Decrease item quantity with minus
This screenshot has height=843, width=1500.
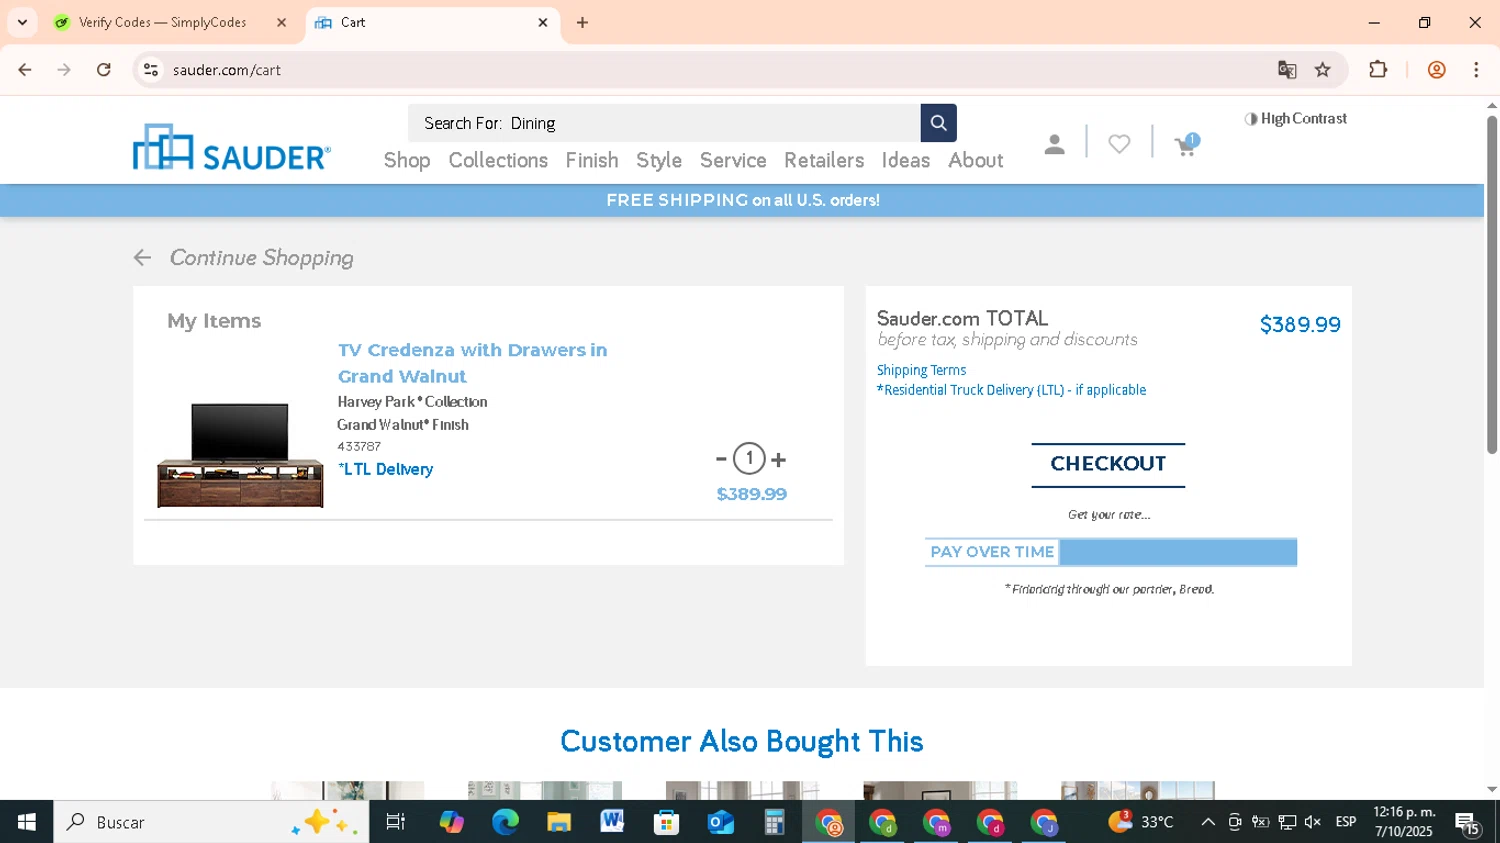(721, 459)
